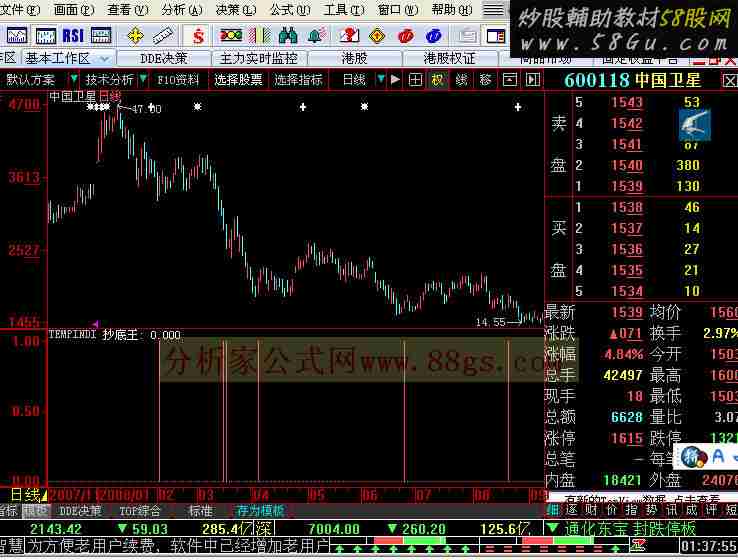Click the 2143.42 index value in status bar
738x560 pixels.
point(56,529)
